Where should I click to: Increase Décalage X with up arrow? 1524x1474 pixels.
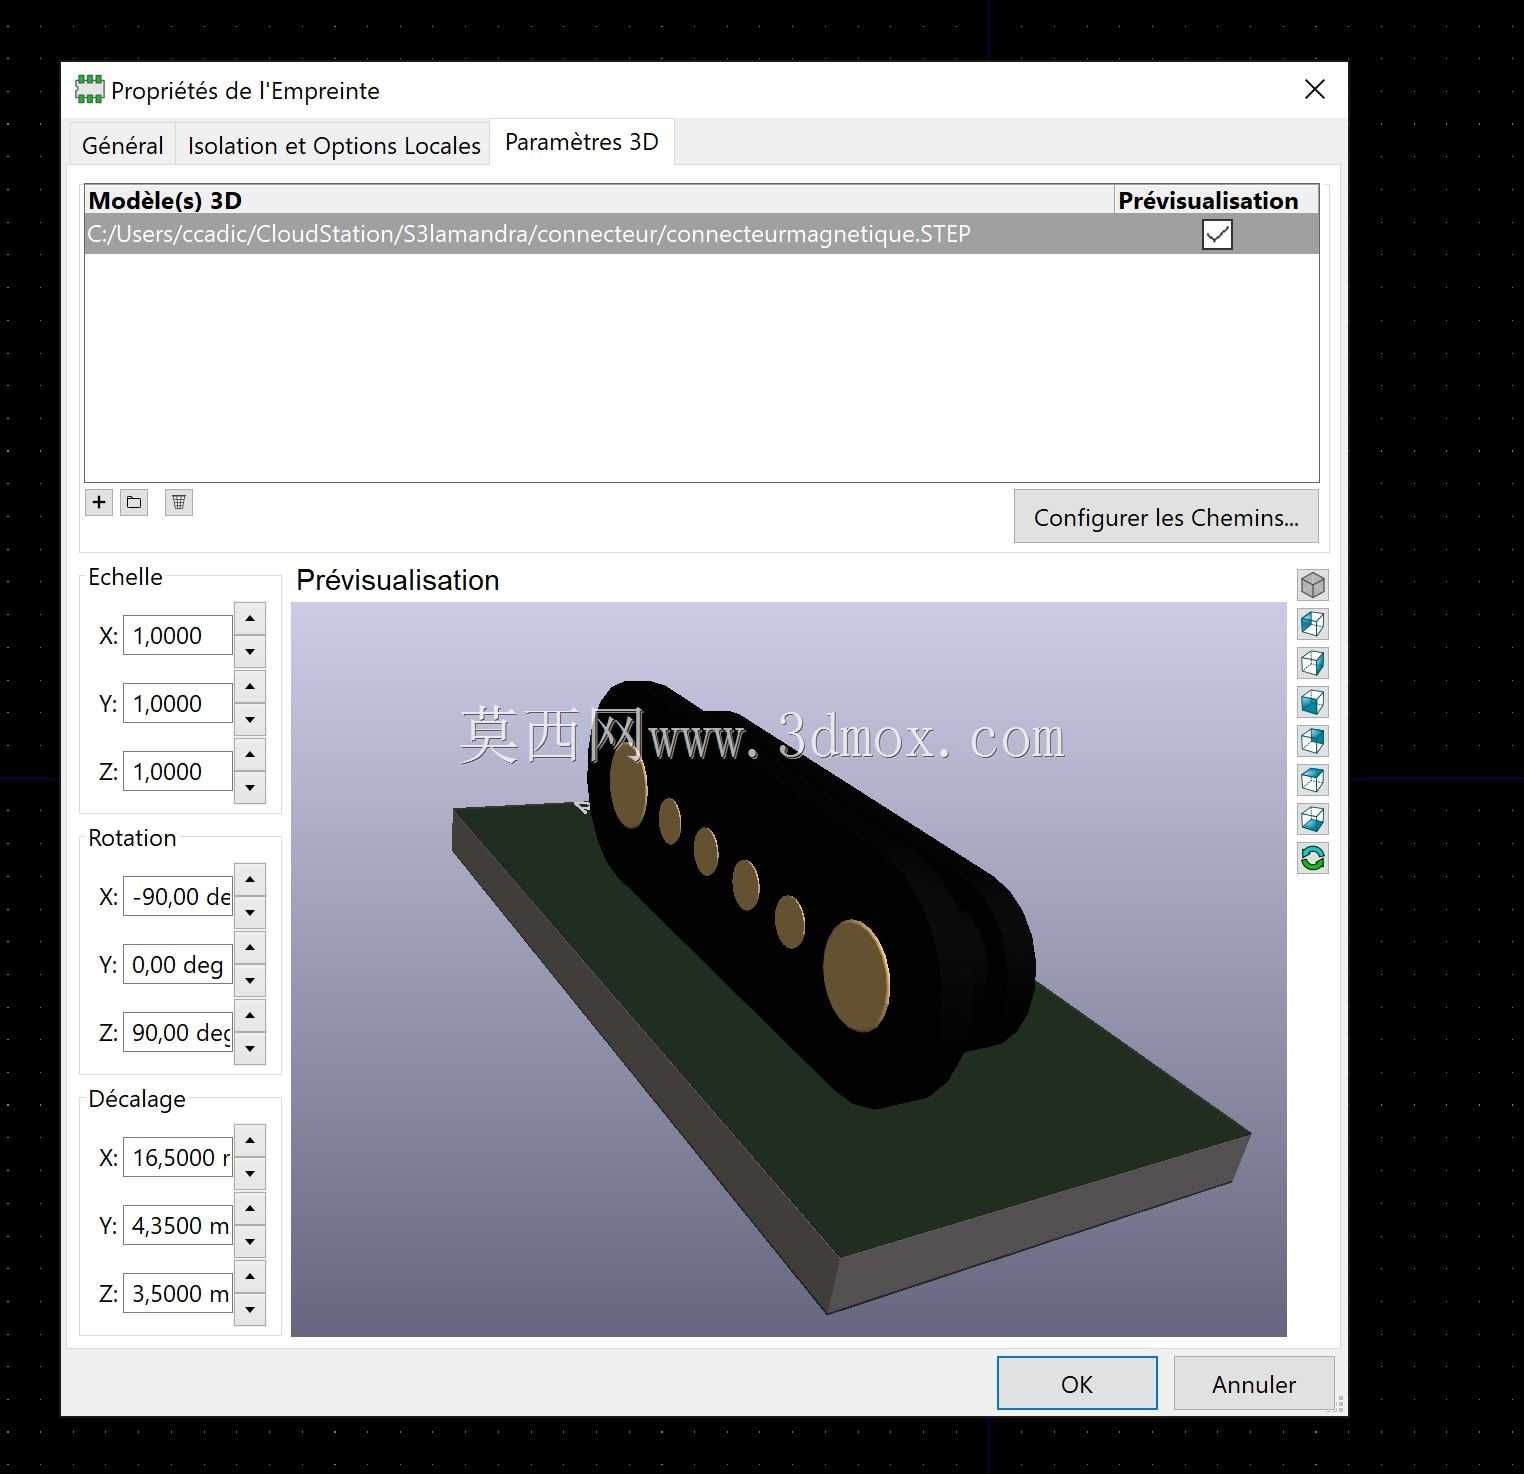pos(250,1140)
